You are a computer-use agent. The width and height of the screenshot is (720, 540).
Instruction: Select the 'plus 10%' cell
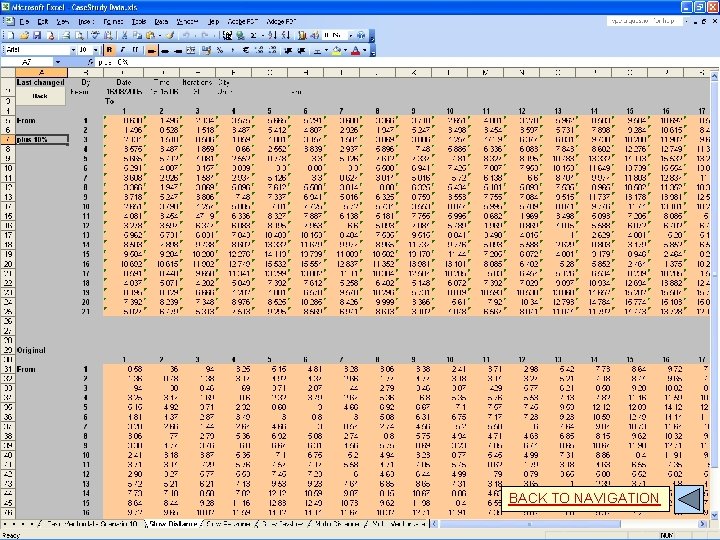coord(42,139)
